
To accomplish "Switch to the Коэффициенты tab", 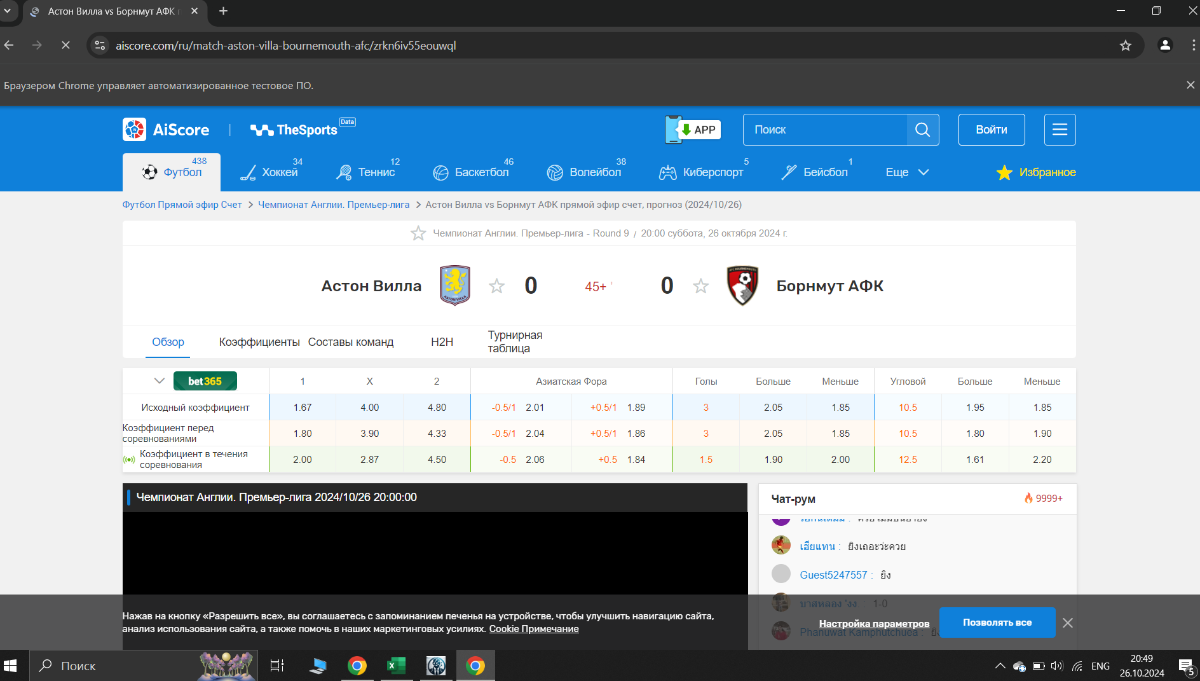I will 259,342.
